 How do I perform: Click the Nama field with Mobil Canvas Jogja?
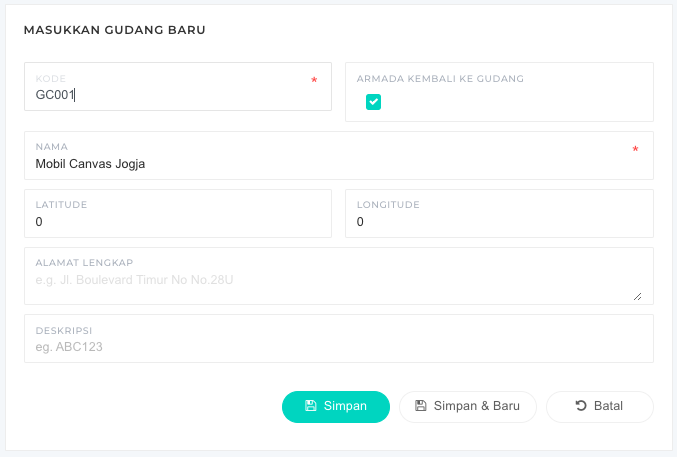(x=330, y=164)
